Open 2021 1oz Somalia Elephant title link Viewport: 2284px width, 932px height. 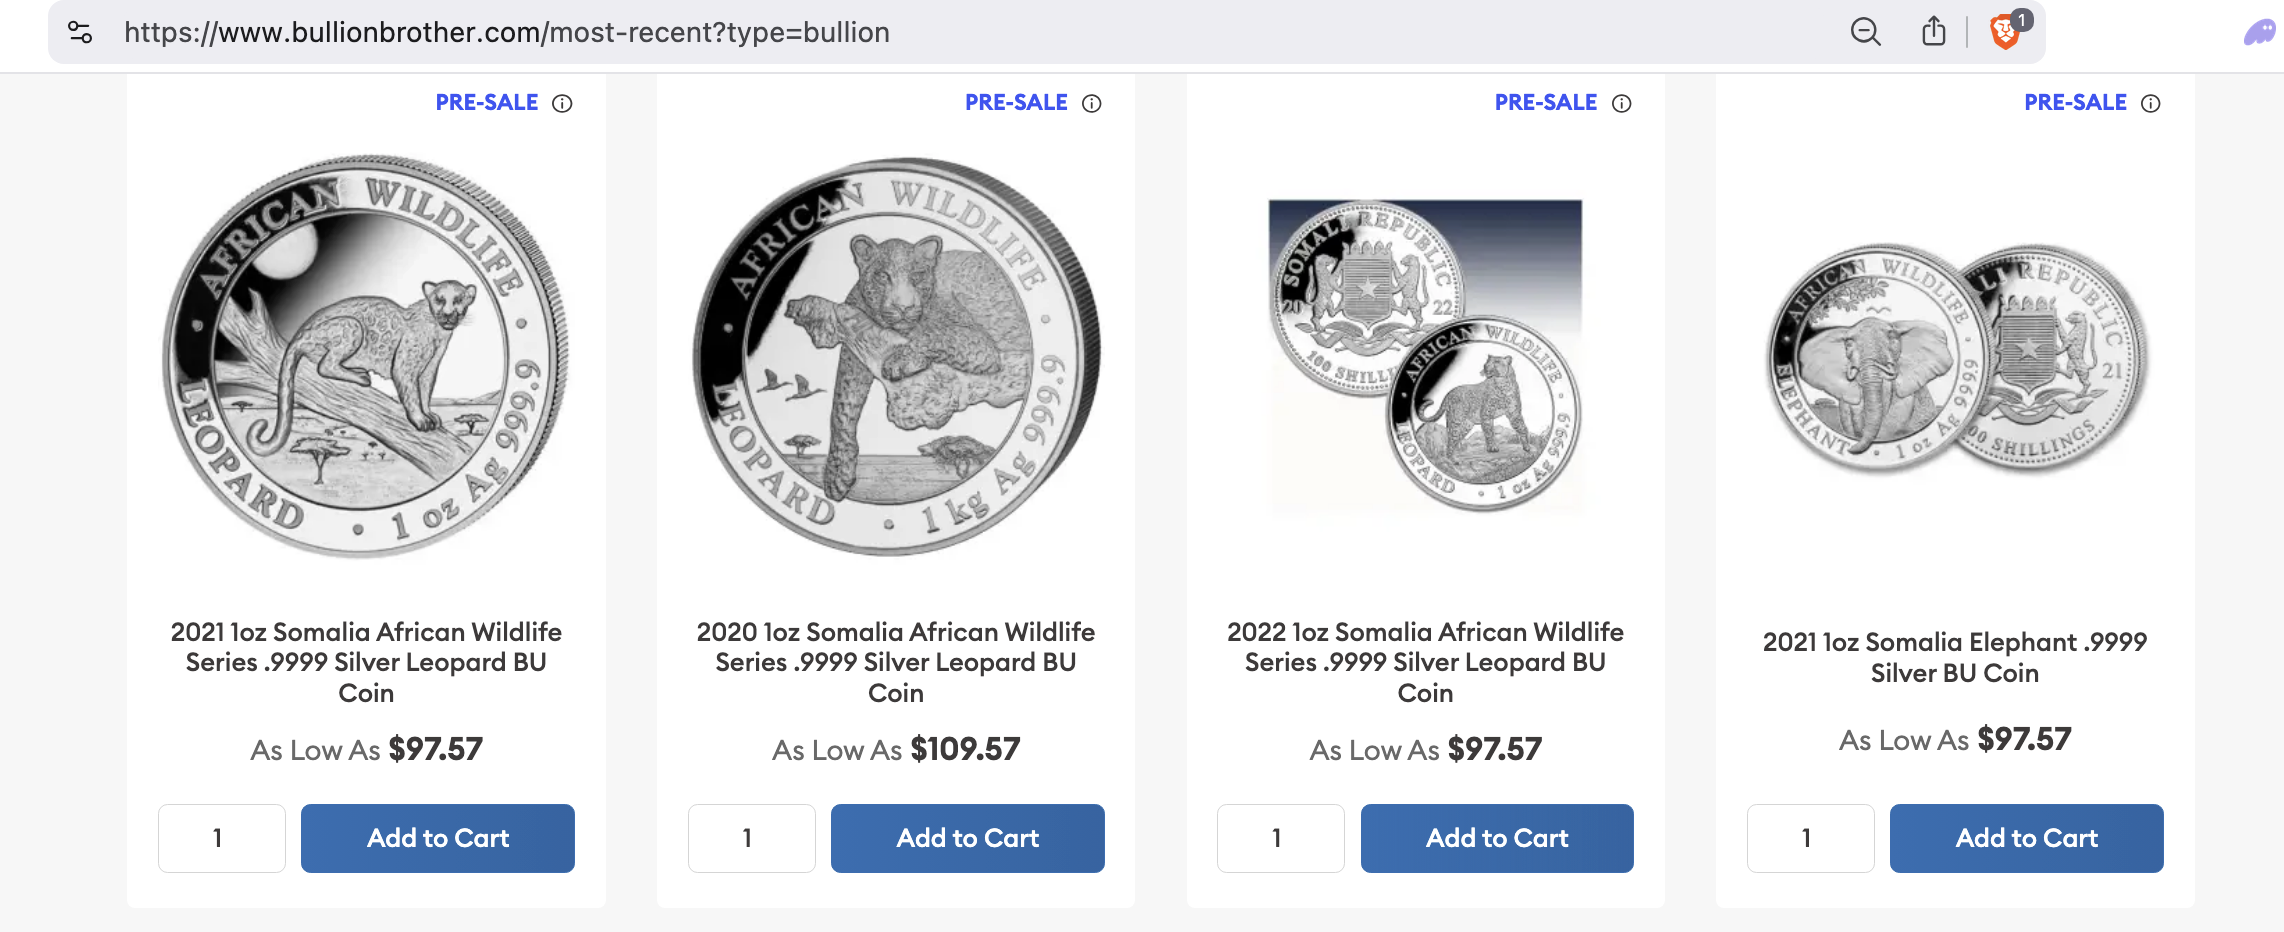(1954, 657)
